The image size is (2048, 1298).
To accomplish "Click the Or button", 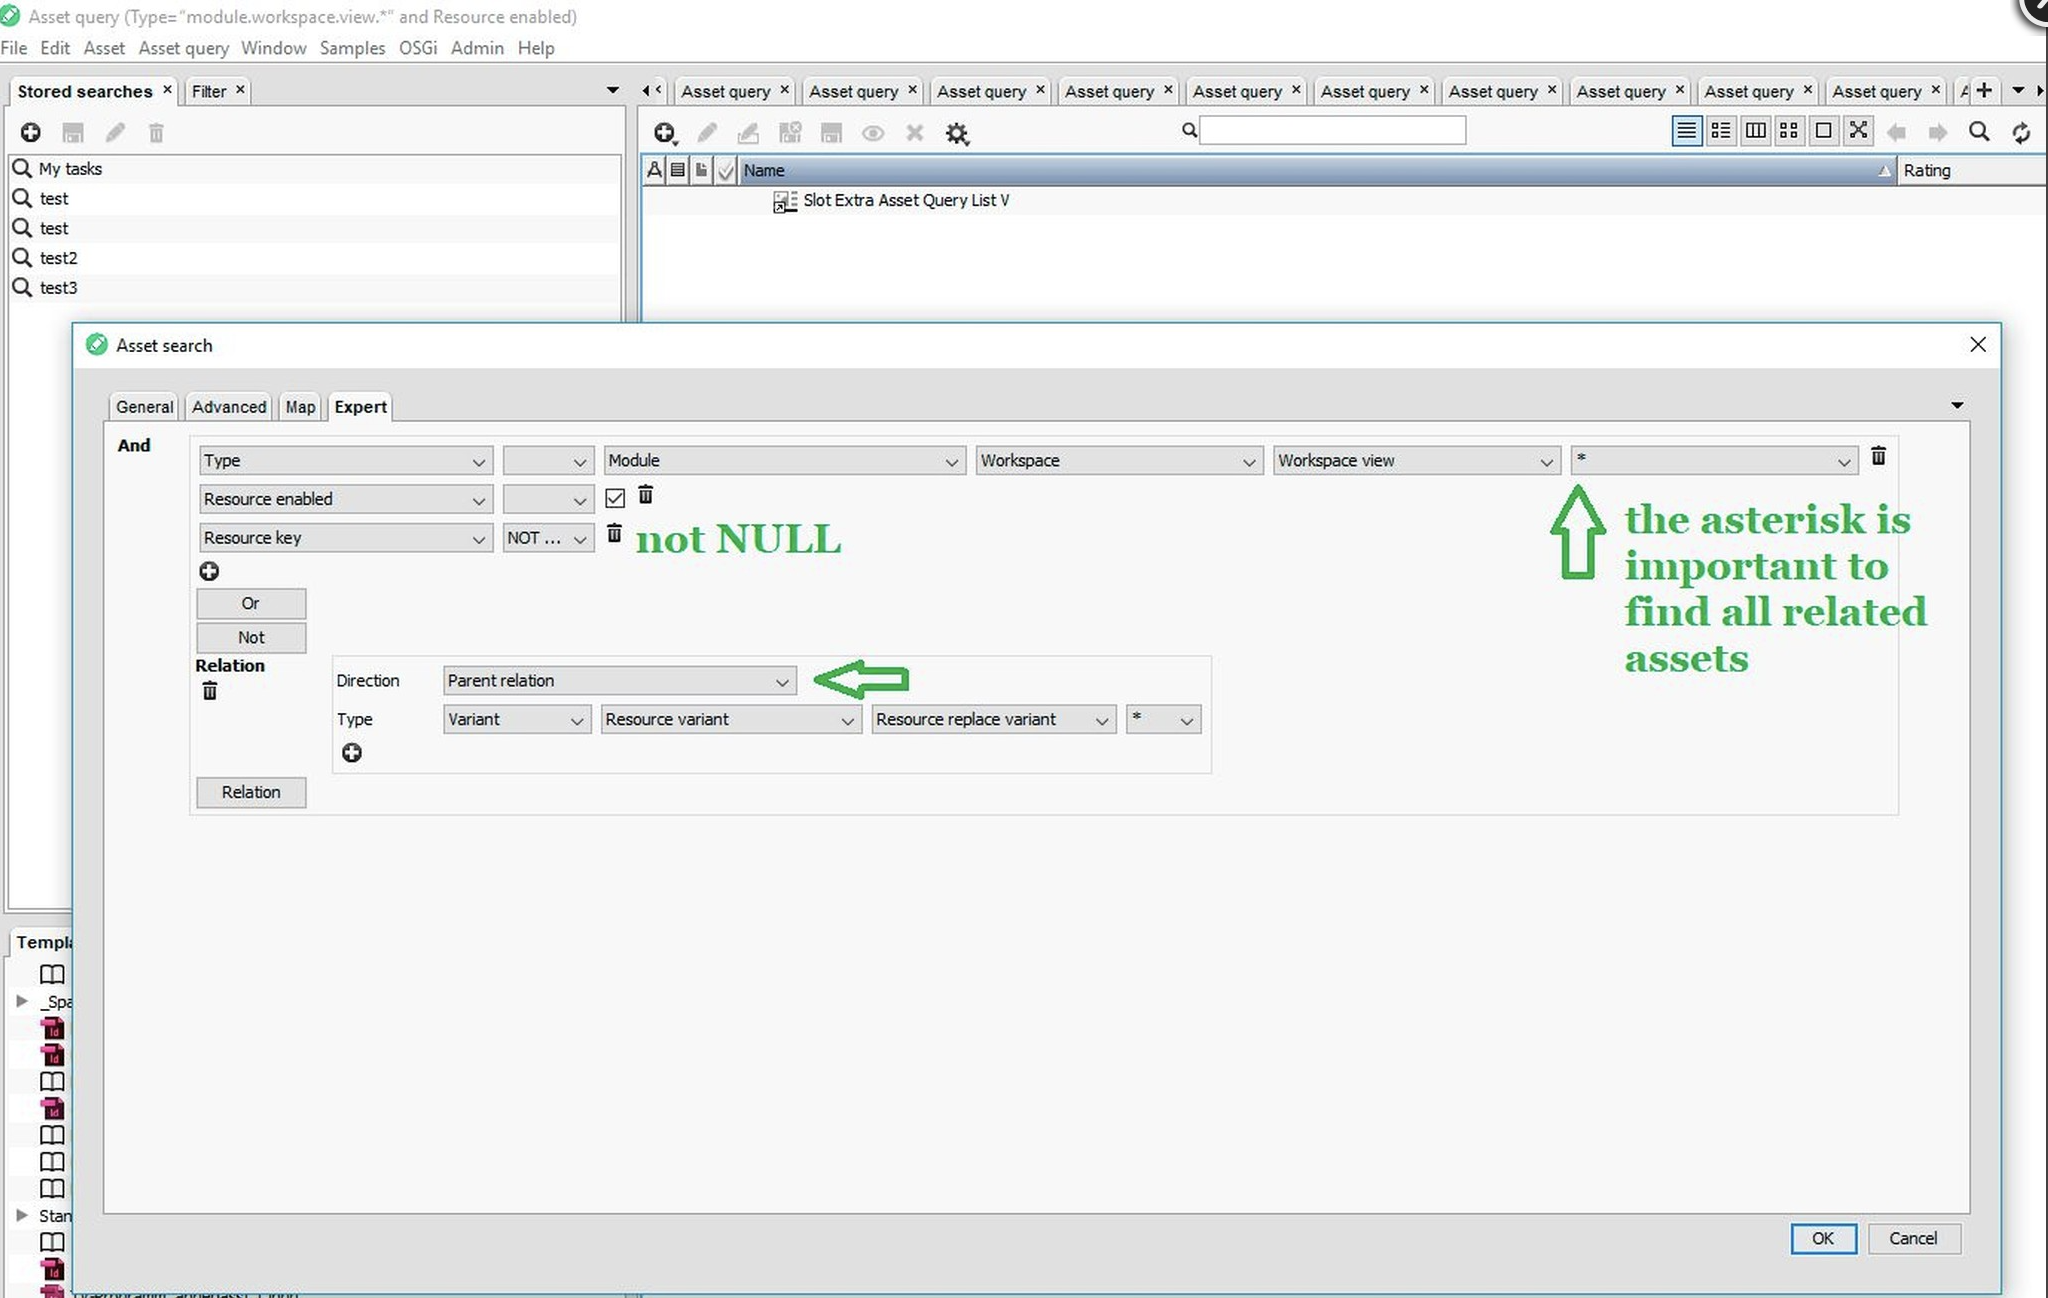I will coord(251,604).
